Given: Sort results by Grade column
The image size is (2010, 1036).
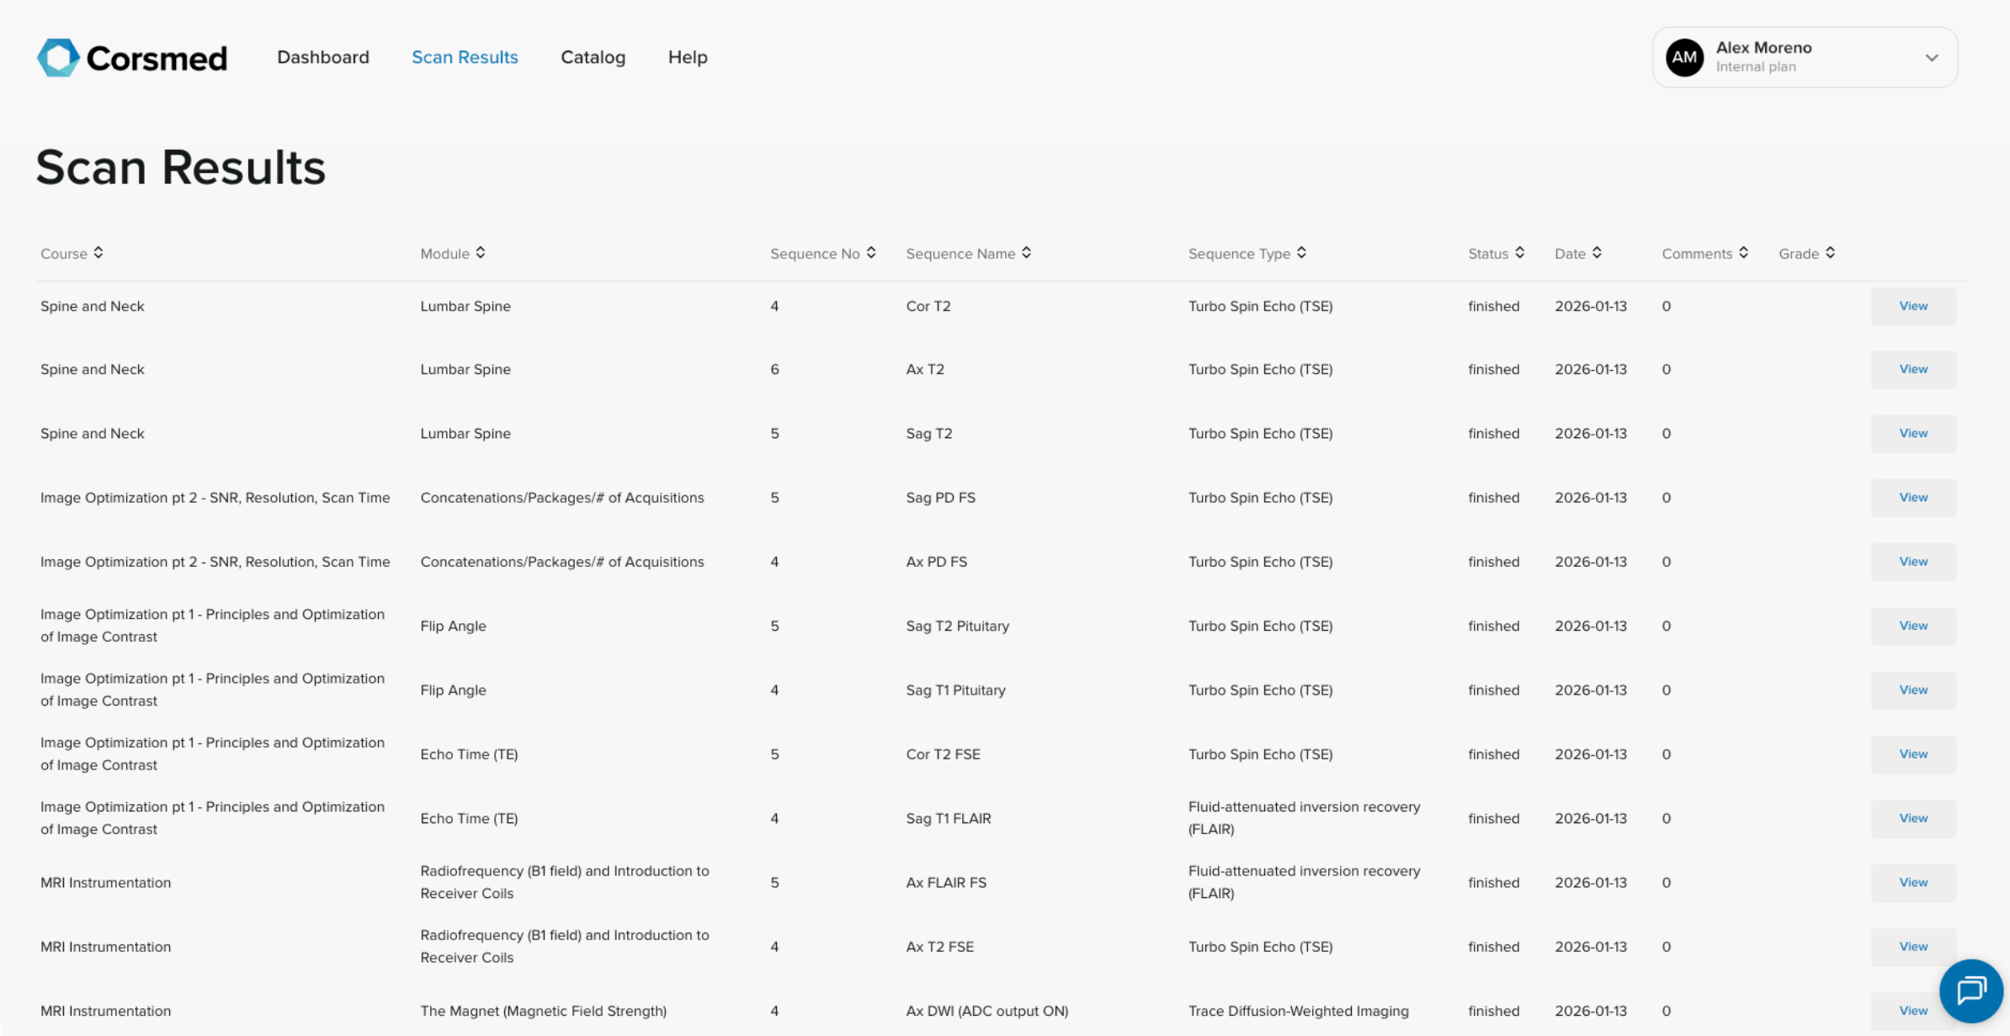Looking at the screenshot, I should tap(1829, 253).
